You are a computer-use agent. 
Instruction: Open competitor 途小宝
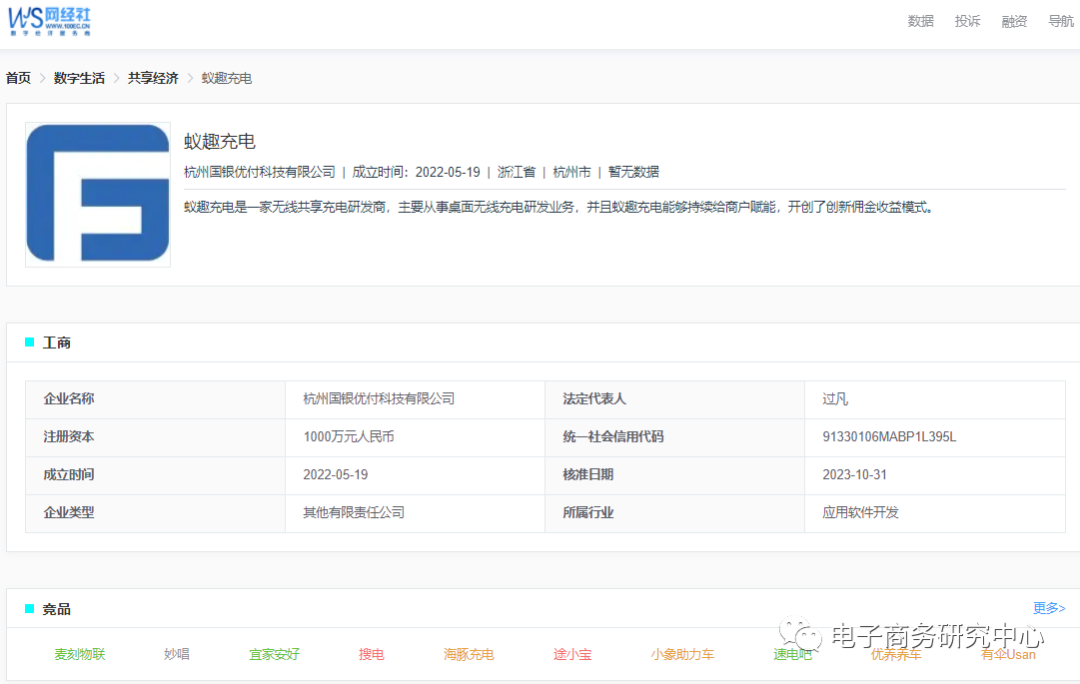pyautogui.click(x=572, y=654)
